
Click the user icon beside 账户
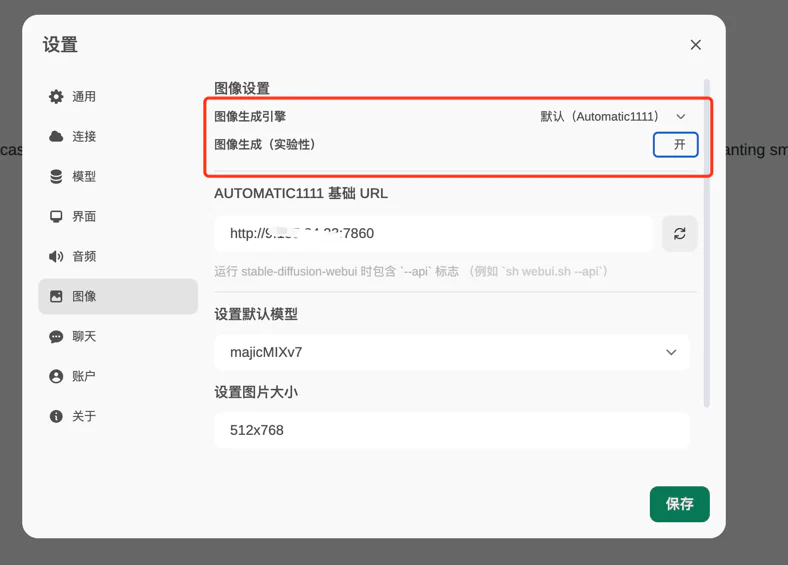(56, 377)
